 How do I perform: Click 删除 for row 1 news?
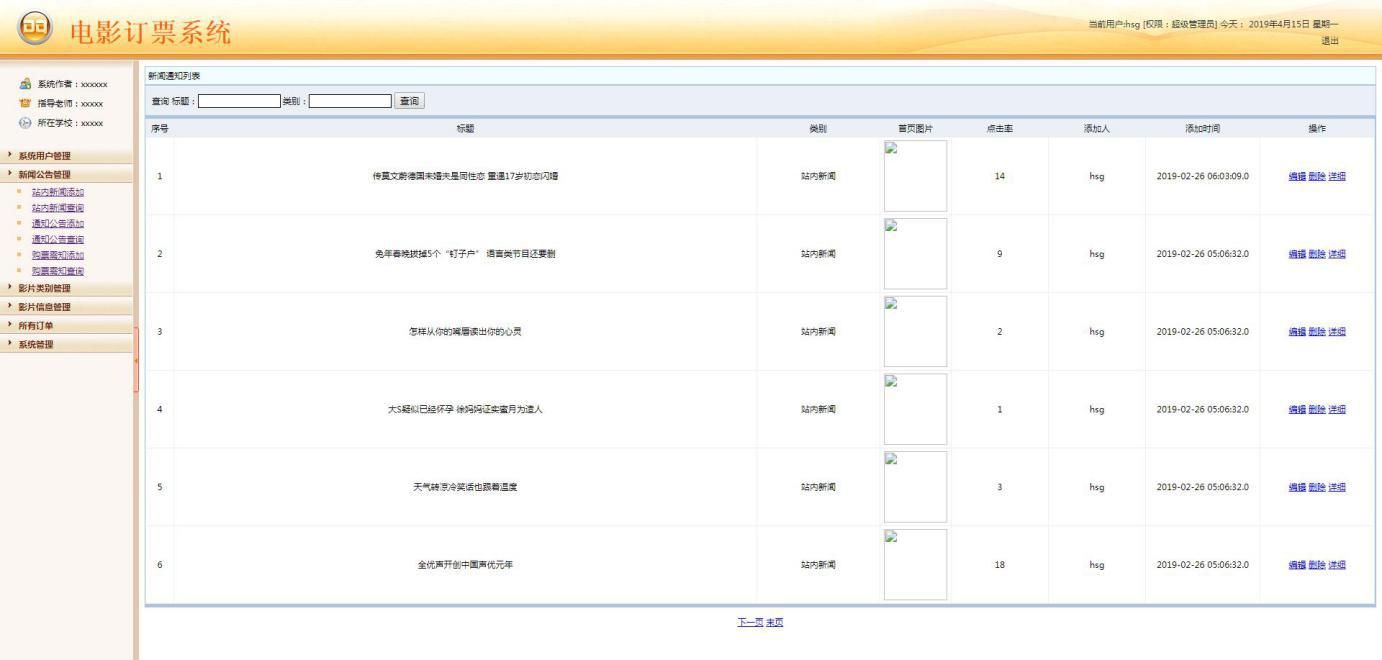(x=1316, y=176)
